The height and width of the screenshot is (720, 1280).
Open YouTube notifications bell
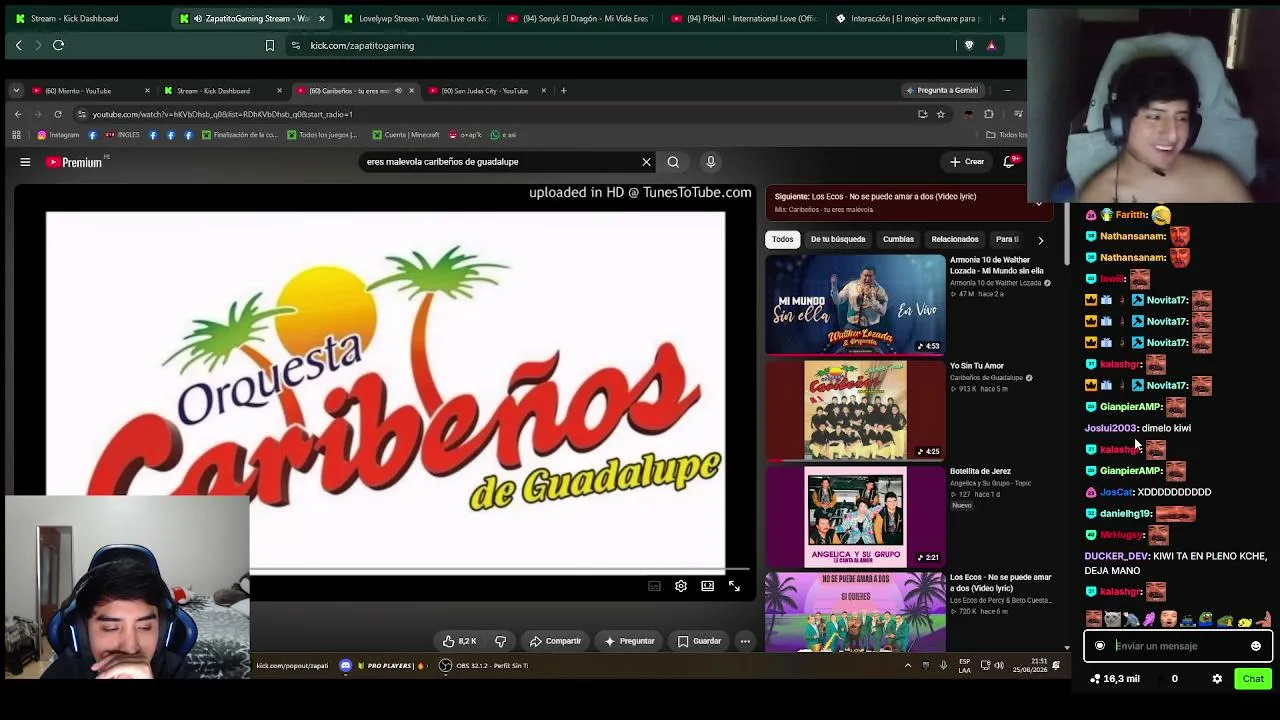coord(1010,162)
